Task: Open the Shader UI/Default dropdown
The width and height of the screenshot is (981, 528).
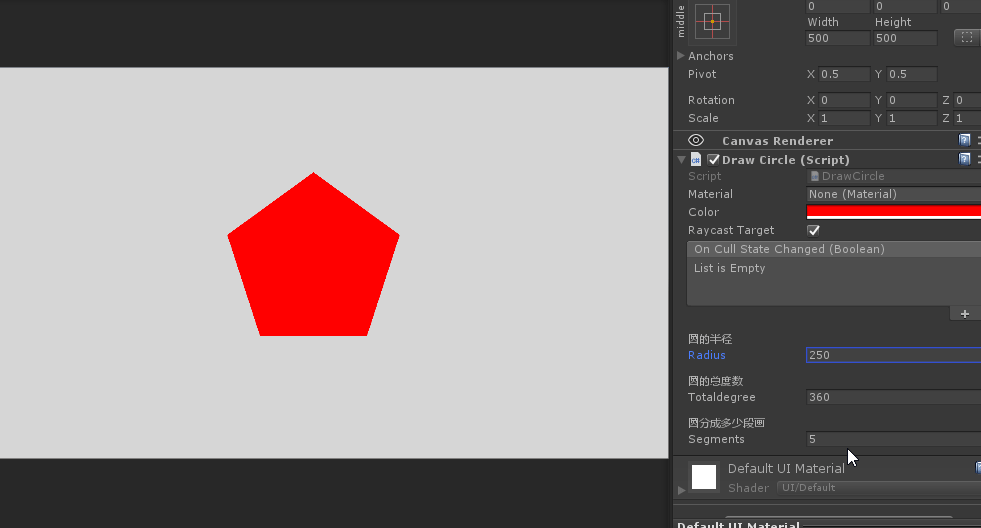Action: [x=879, y=487]
